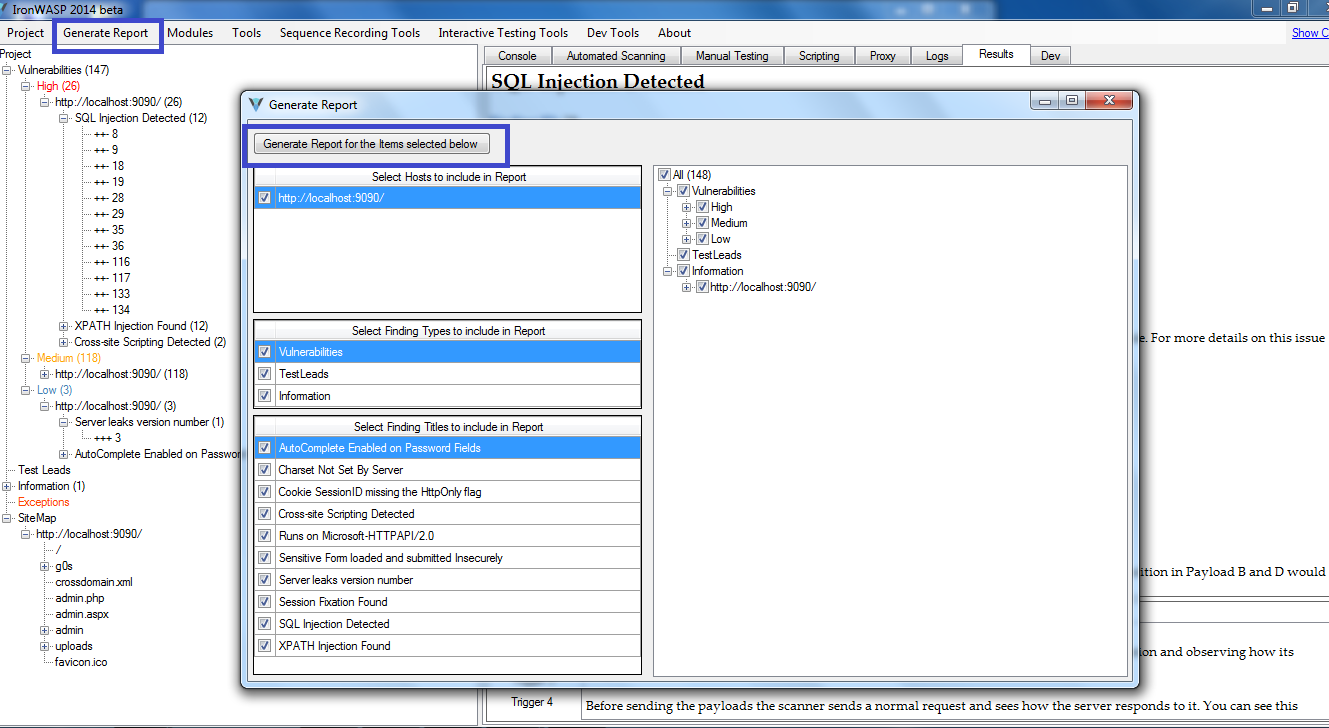Switch to the Automated Scanning tab
The height and width of the screenshot is (728, 1329).
(616, 55)
